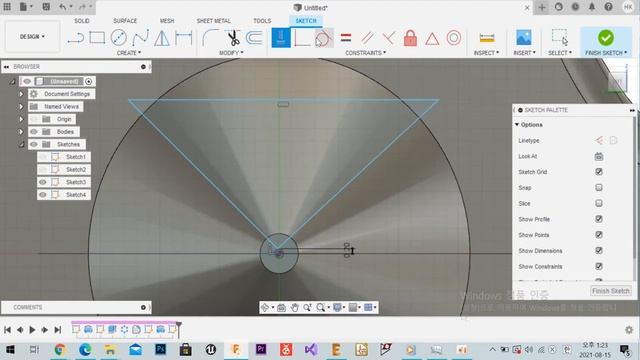The width and height of the screenshot is (640, 360).
Task: Select the Trim scissors tool
Action: (x=233, y=38)
